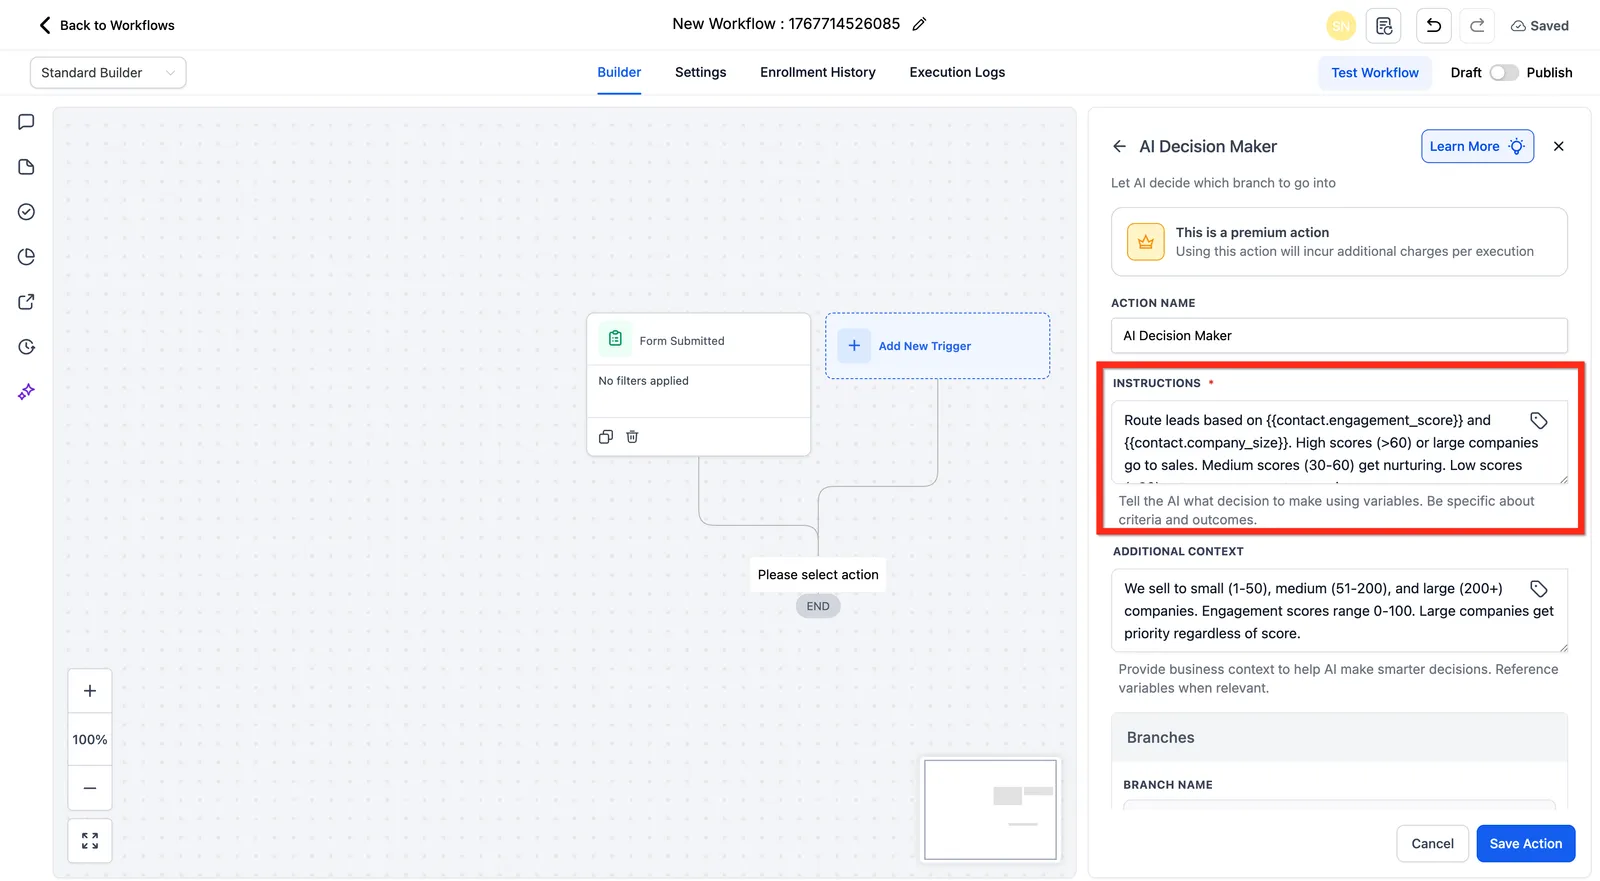This screenshot has height=881, width=1600.
Task: Switch to the Builder tab
Action: coord(619,72)
